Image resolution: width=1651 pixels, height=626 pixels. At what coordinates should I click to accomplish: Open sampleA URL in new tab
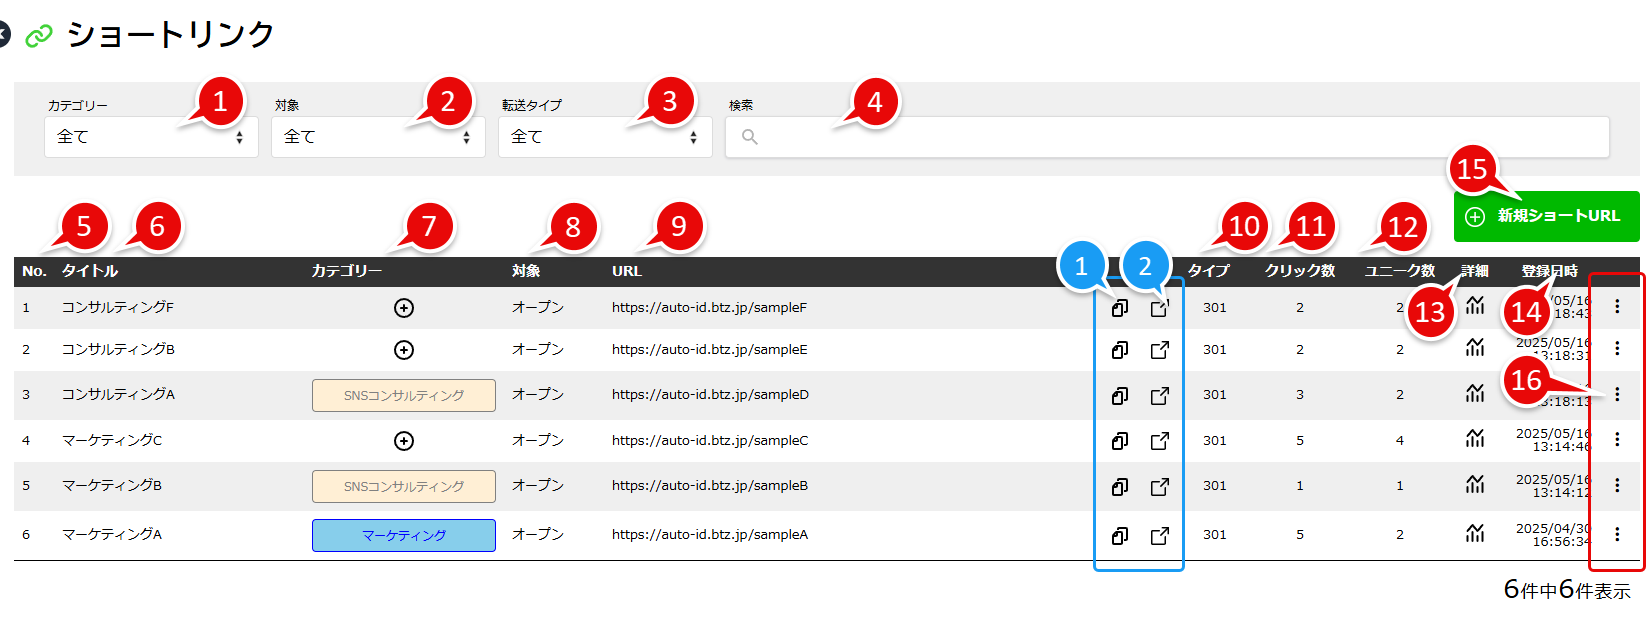[x=1160, y=536]
